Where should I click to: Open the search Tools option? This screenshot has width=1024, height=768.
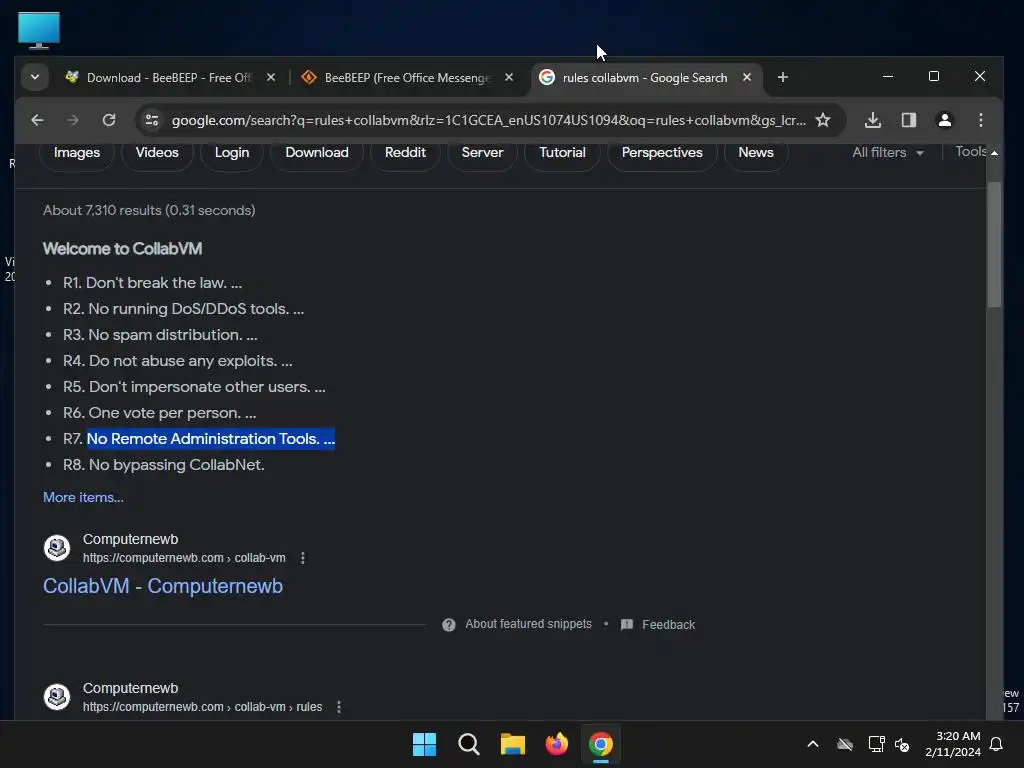click(970, 152)
